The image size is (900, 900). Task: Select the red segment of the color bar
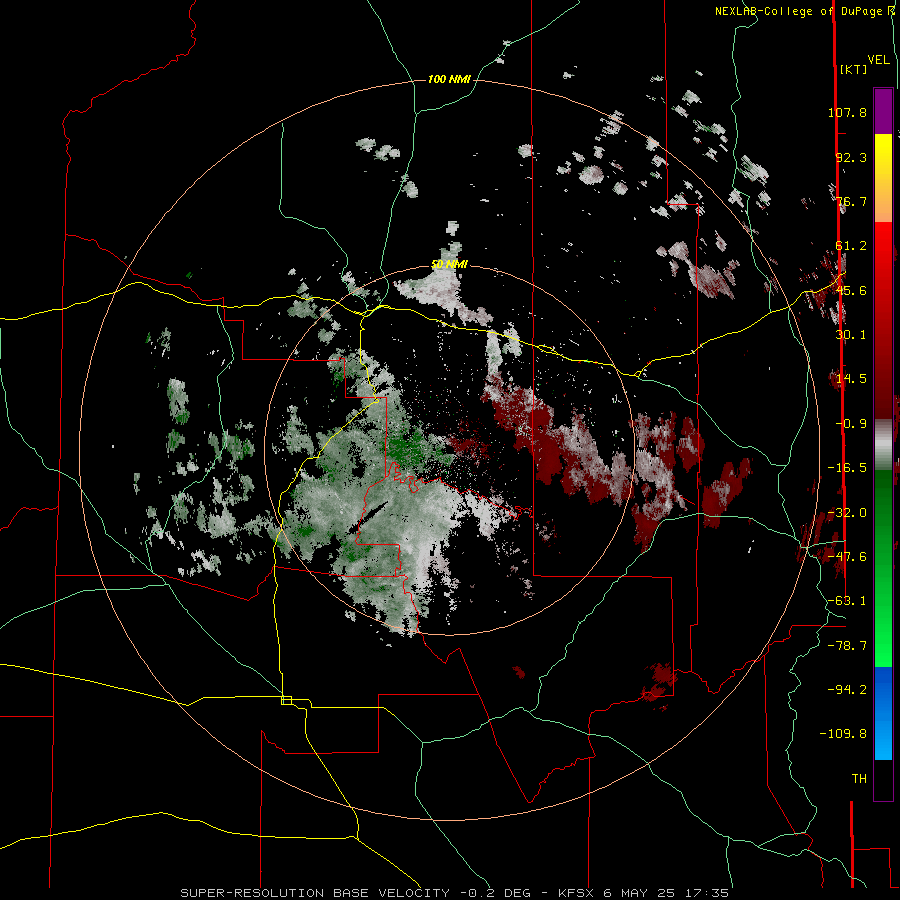pyautogui.click(x=883, y=320)
